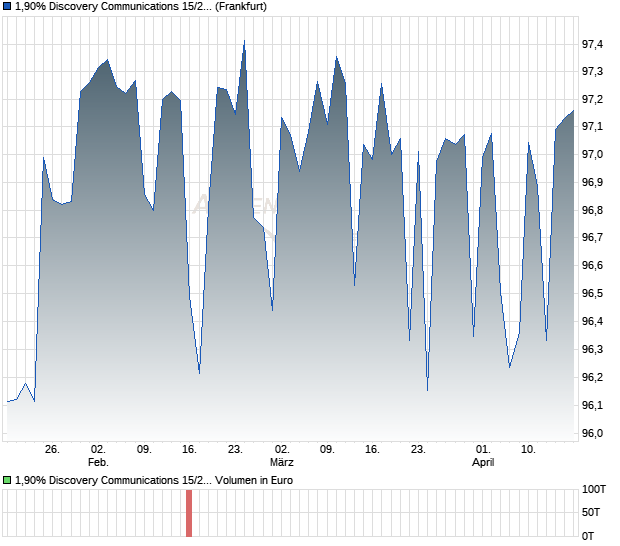Click the y-axis label 96,7
This screenshot has width=620, height=546.
pos(592,238)
